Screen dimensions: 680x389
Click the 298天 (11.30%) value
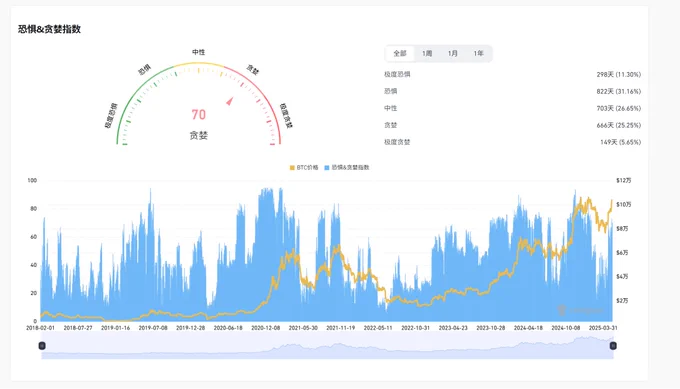[618, 74]
